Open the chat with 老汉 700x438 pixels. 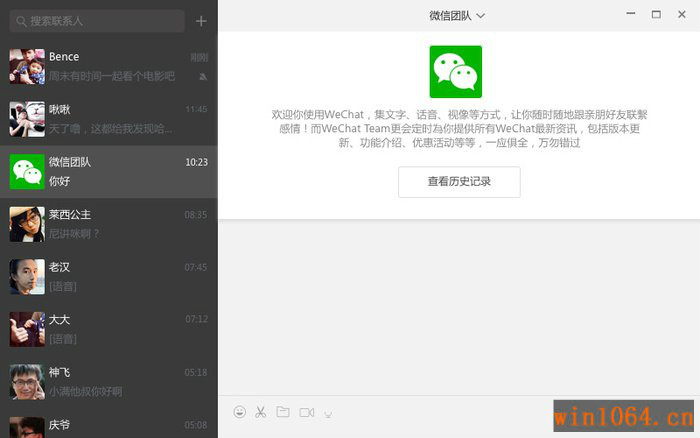(x=109, y=277)
